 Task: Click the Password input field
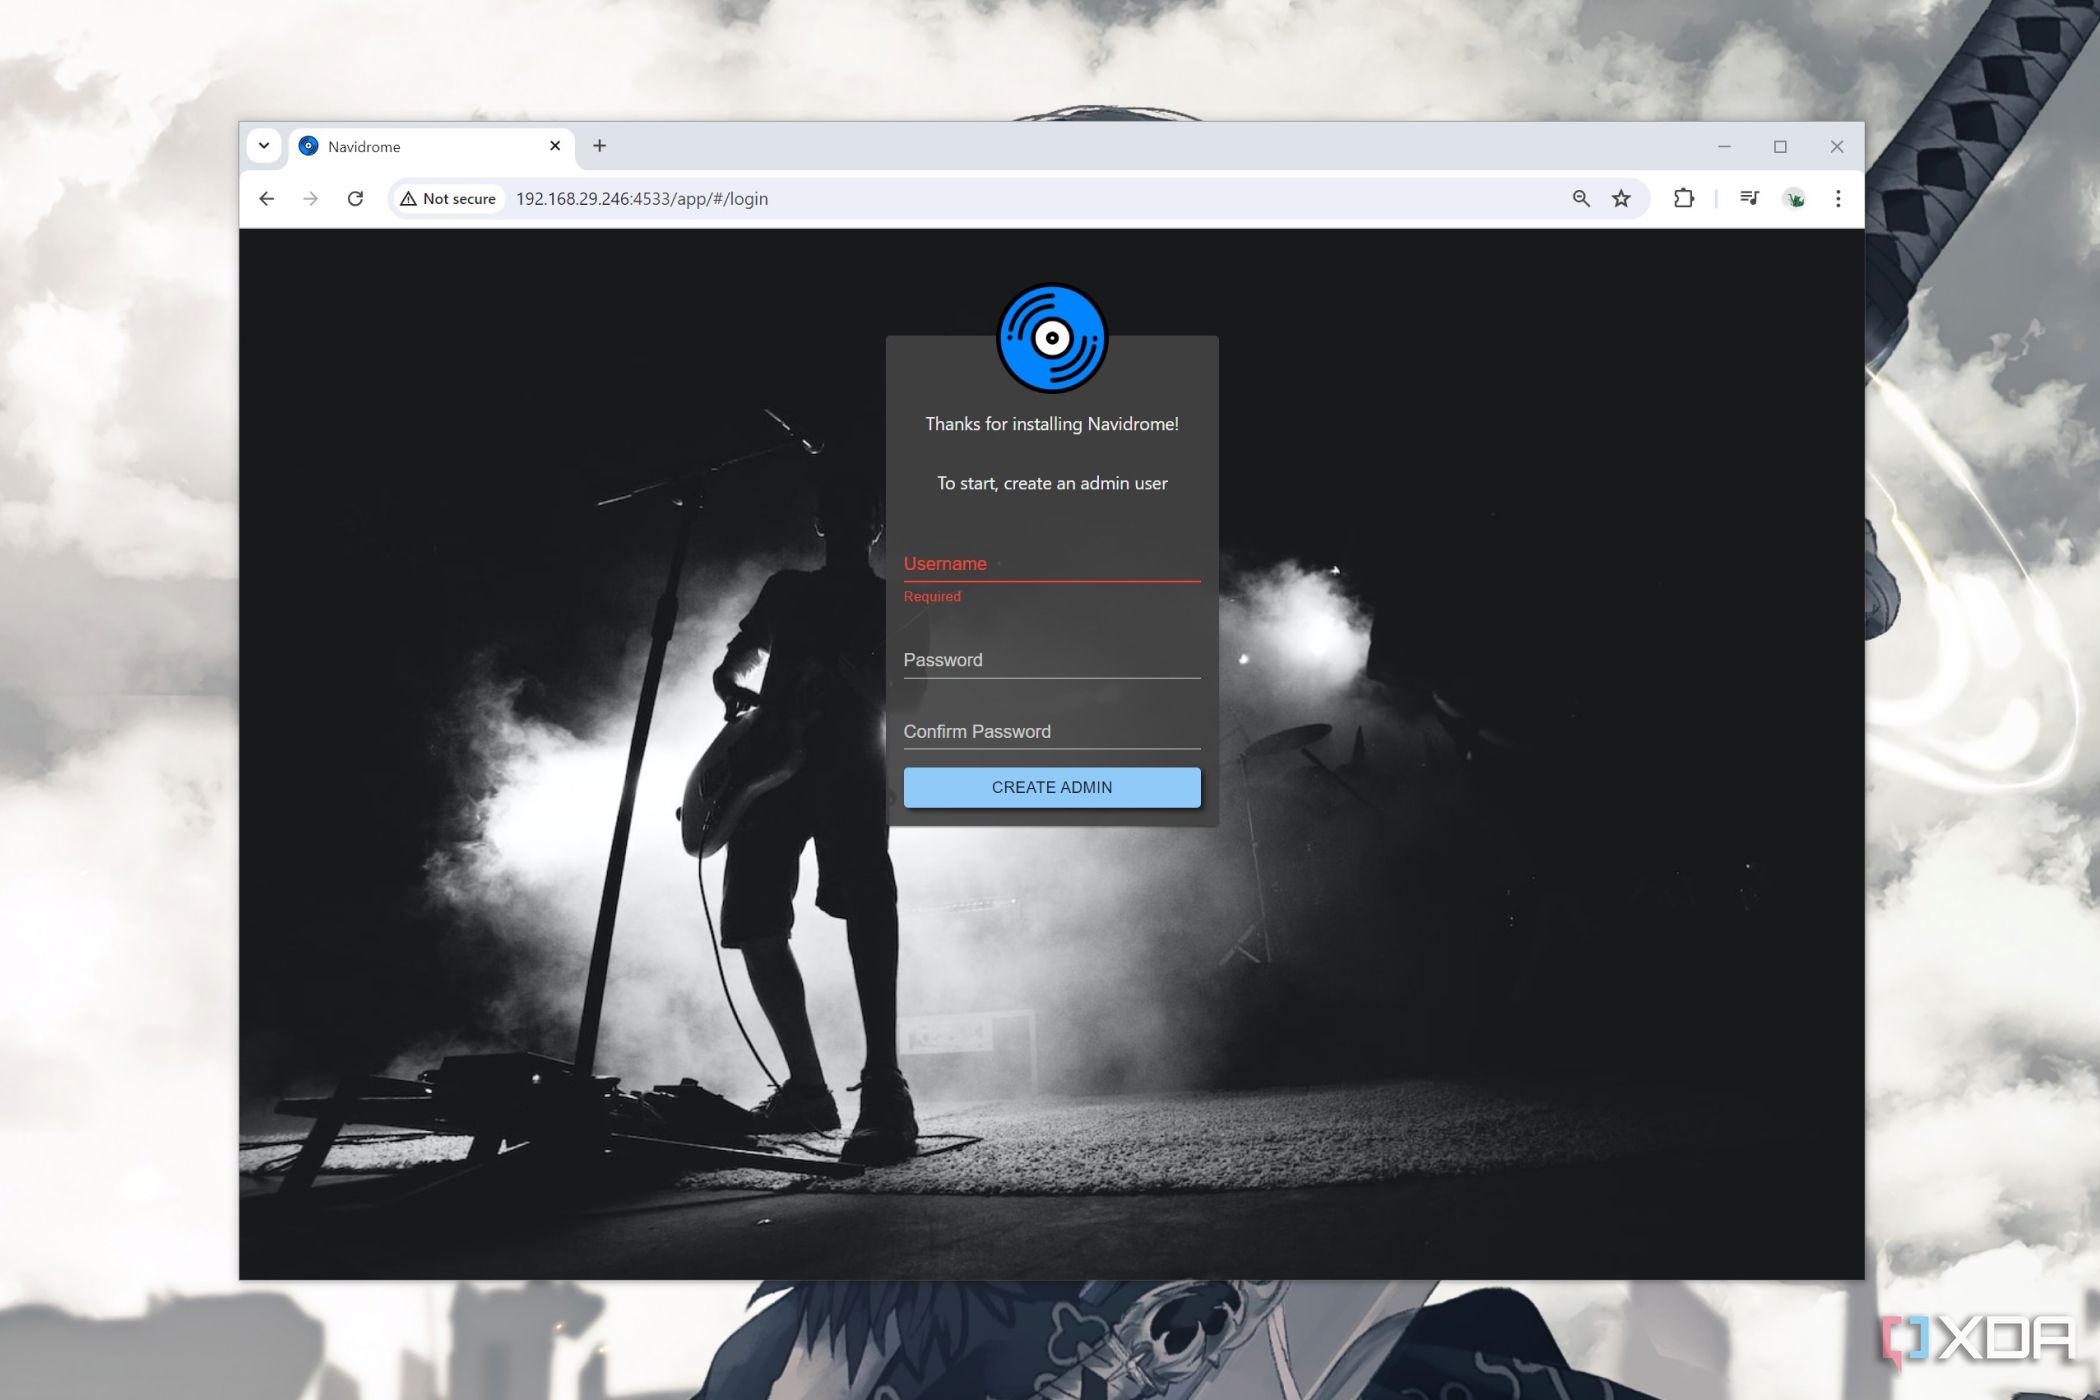pos(1052,658)
